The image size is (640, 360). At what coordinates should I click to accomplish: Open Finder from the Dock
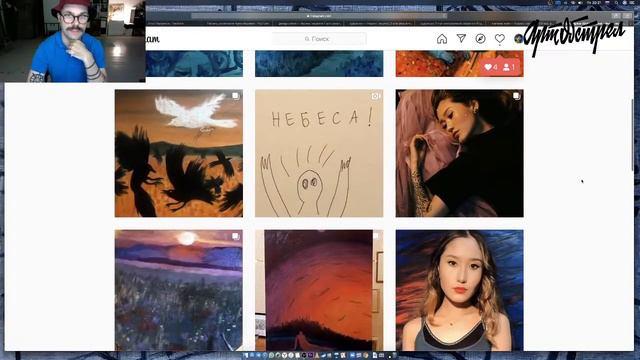click(246, 356)
